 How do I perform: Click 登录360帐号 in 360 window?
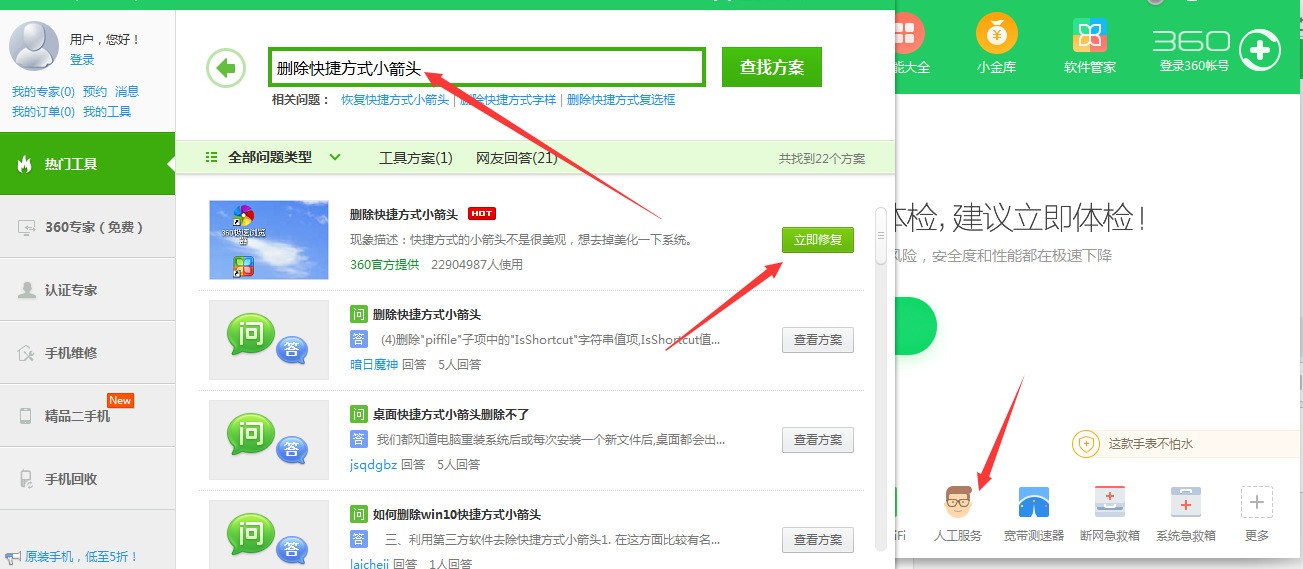(x=1194, y=67)
